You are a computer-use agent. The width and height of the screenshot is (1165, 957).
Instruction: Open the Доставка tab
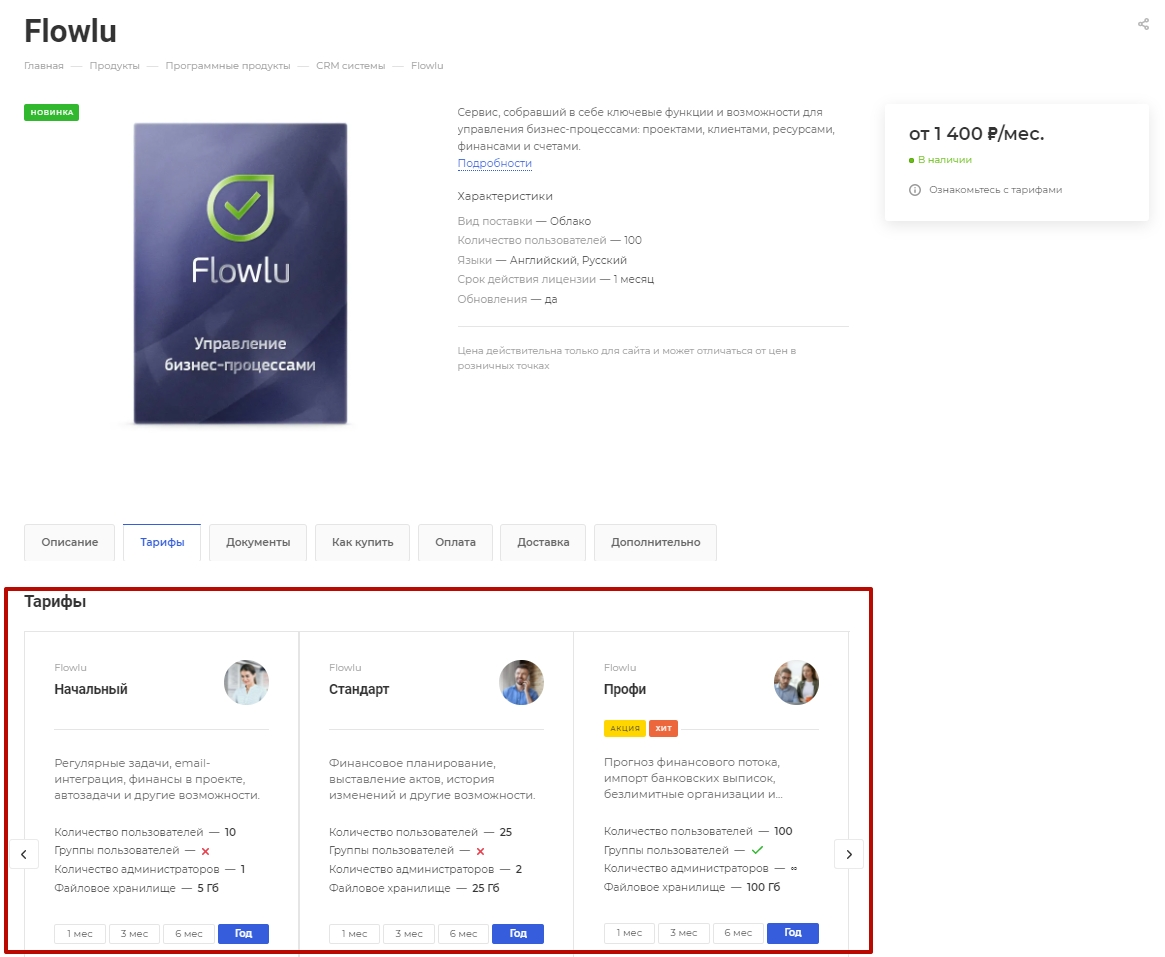coord(543,542)
